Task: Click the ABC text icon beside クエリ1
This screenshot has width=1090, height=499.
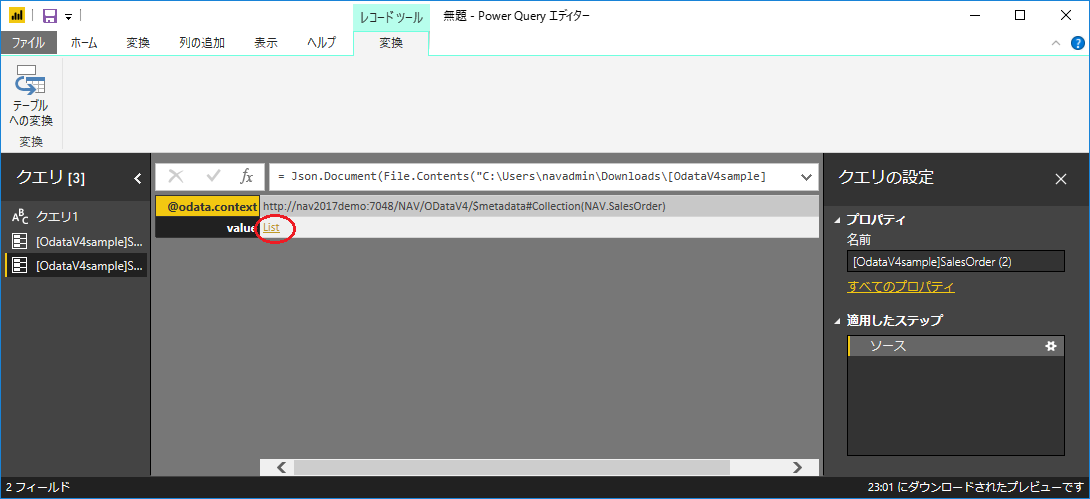Action: [21, 216]
